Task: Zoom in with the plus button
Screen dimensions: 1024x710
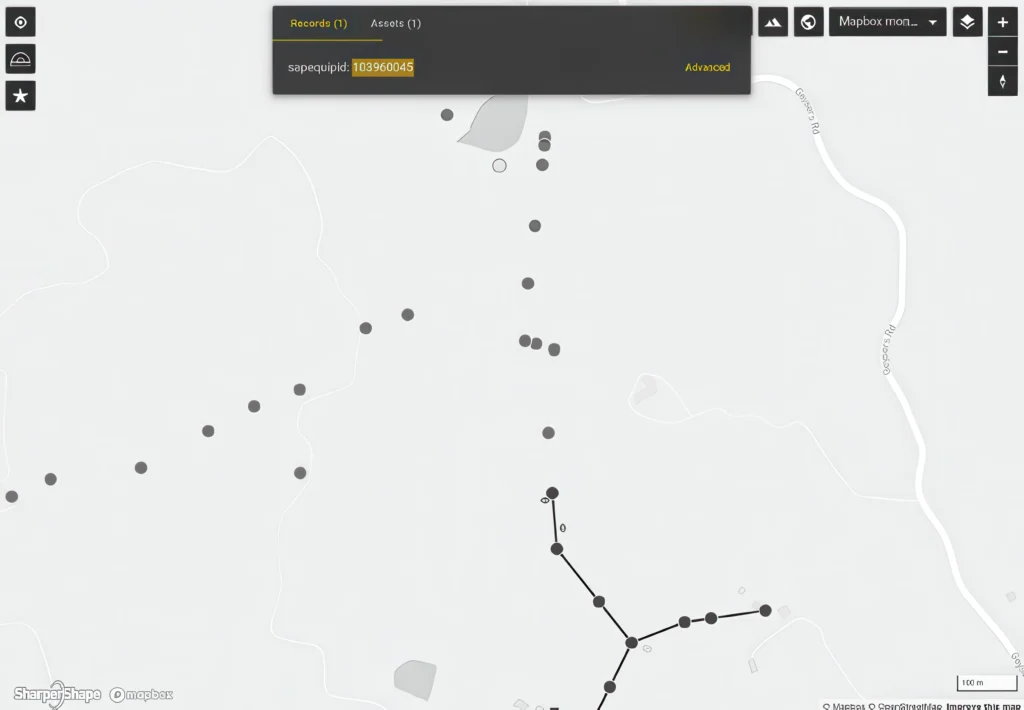Action: 1003,22
